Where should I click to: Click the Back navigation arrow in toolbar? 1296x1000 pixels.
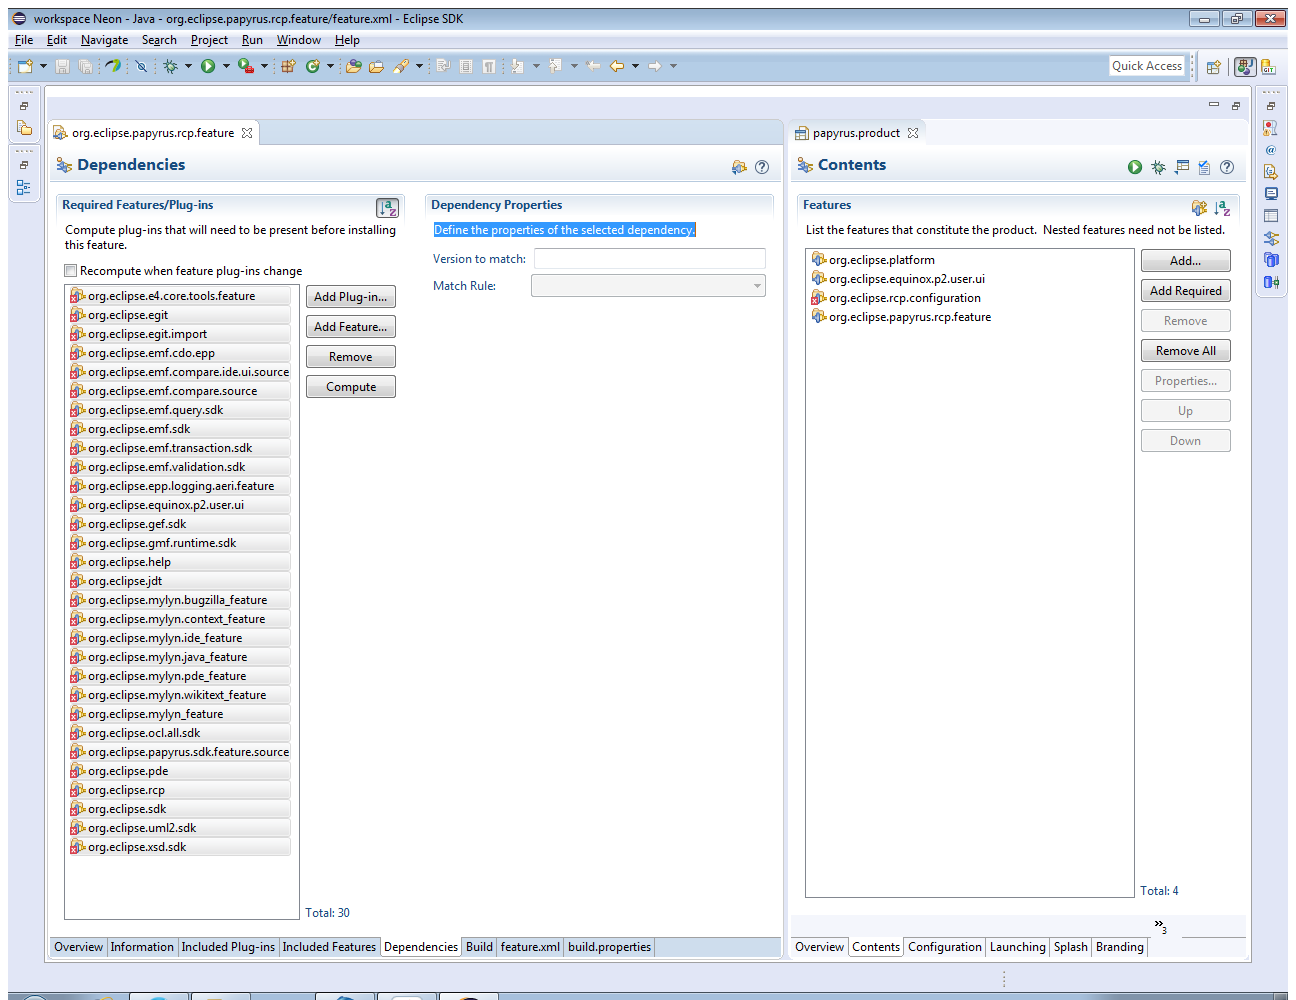pos(617,66)
